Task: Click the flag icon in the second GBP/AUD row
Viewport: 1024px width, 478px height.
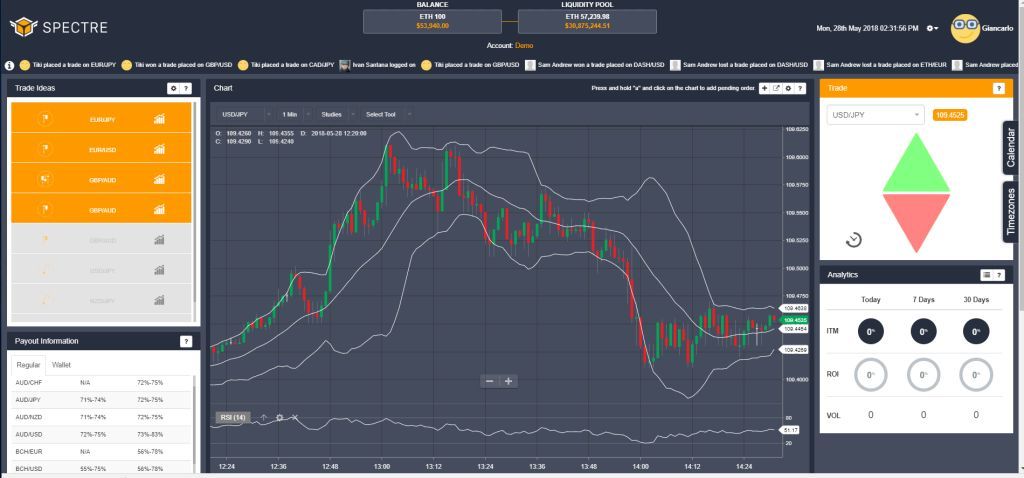Action: [x=45, y=210]
